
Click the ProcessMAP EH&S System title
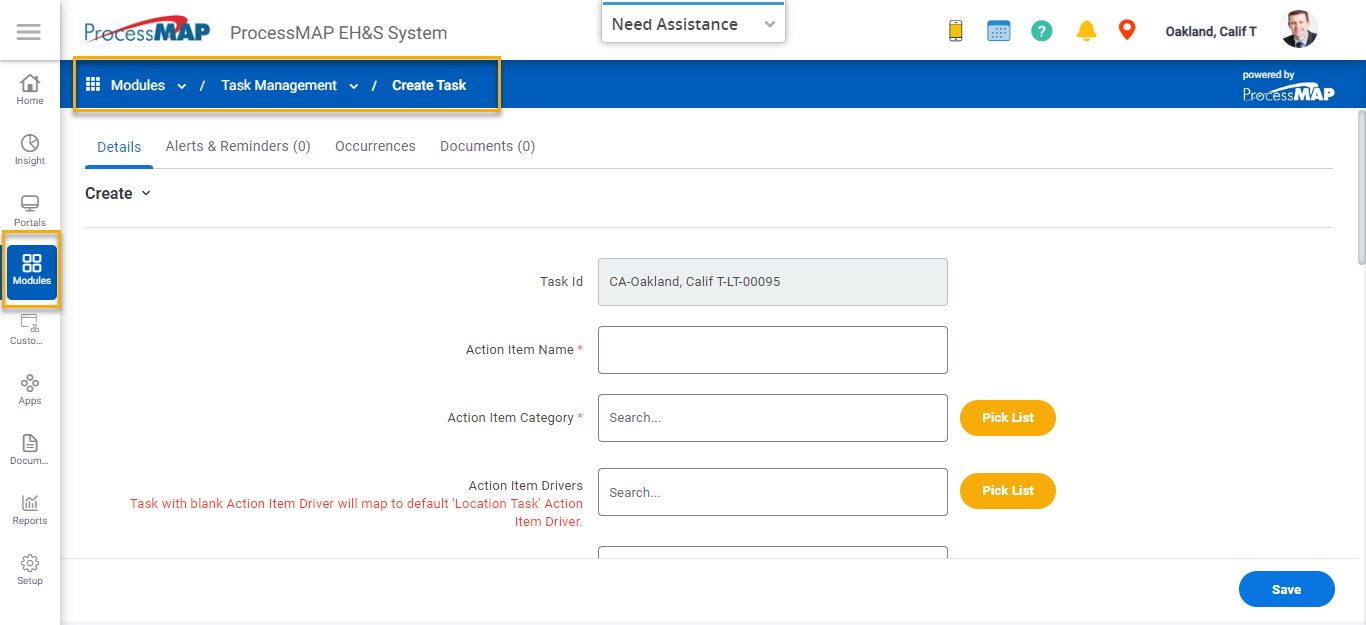tap(339, 33)
